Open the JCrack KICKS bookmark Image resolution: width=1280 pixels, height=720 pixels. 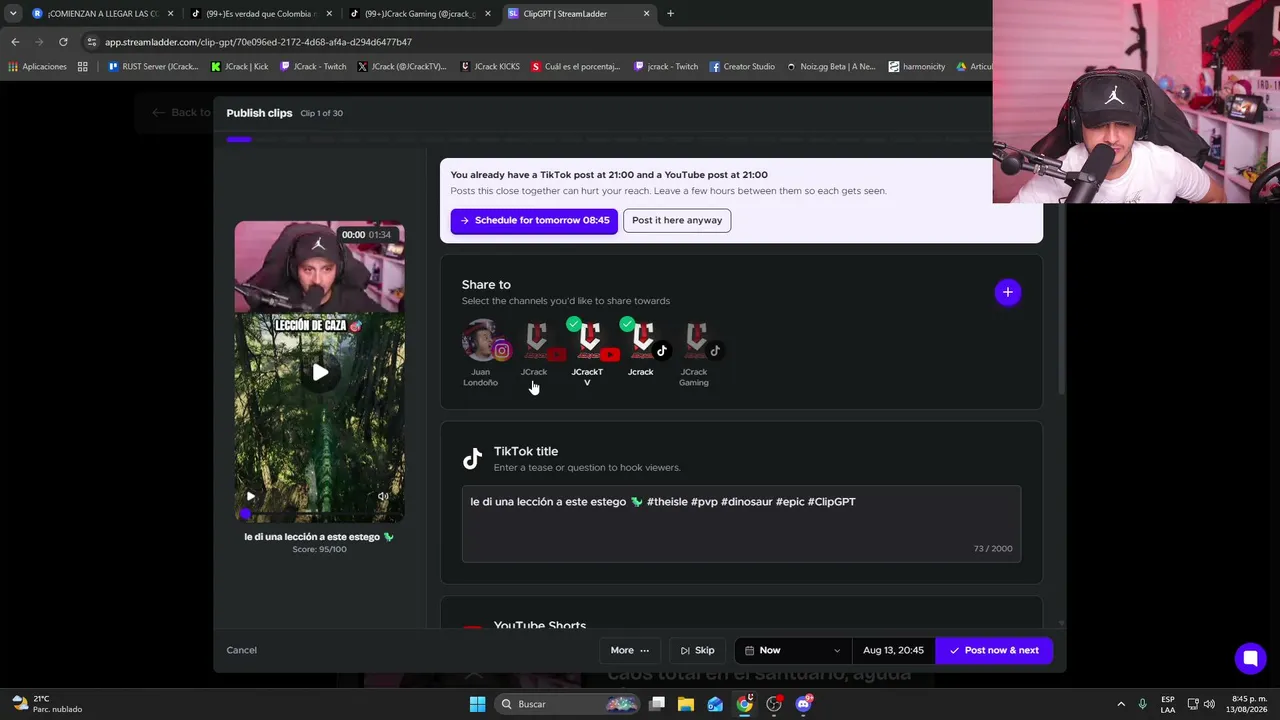pyautogui.click(x=490, y=67)
